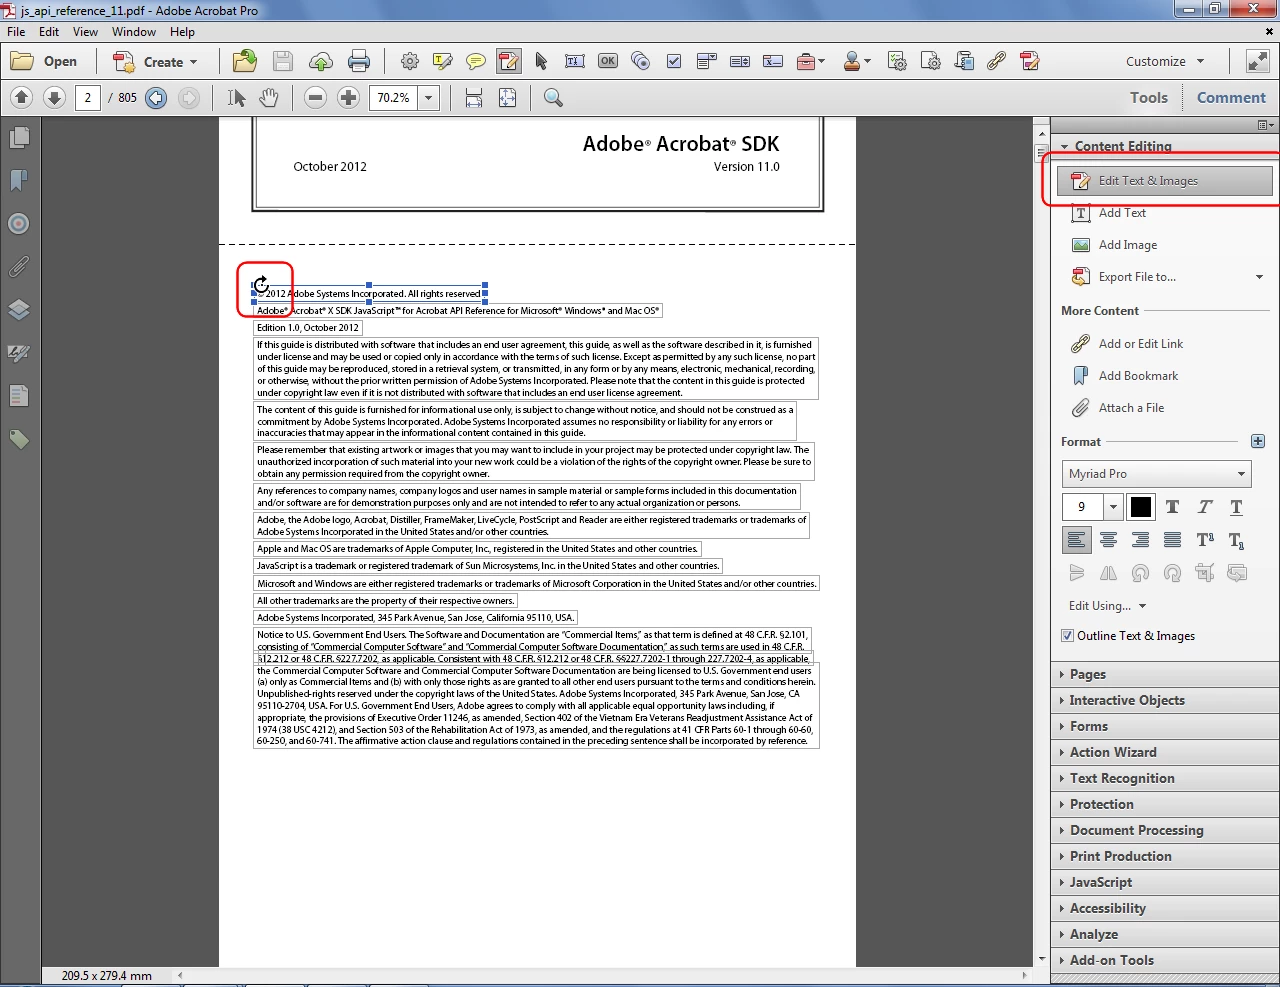Switch to the Tools pane tab
The height and width of the screenshot is (987, 1280).
point(1149,98)
